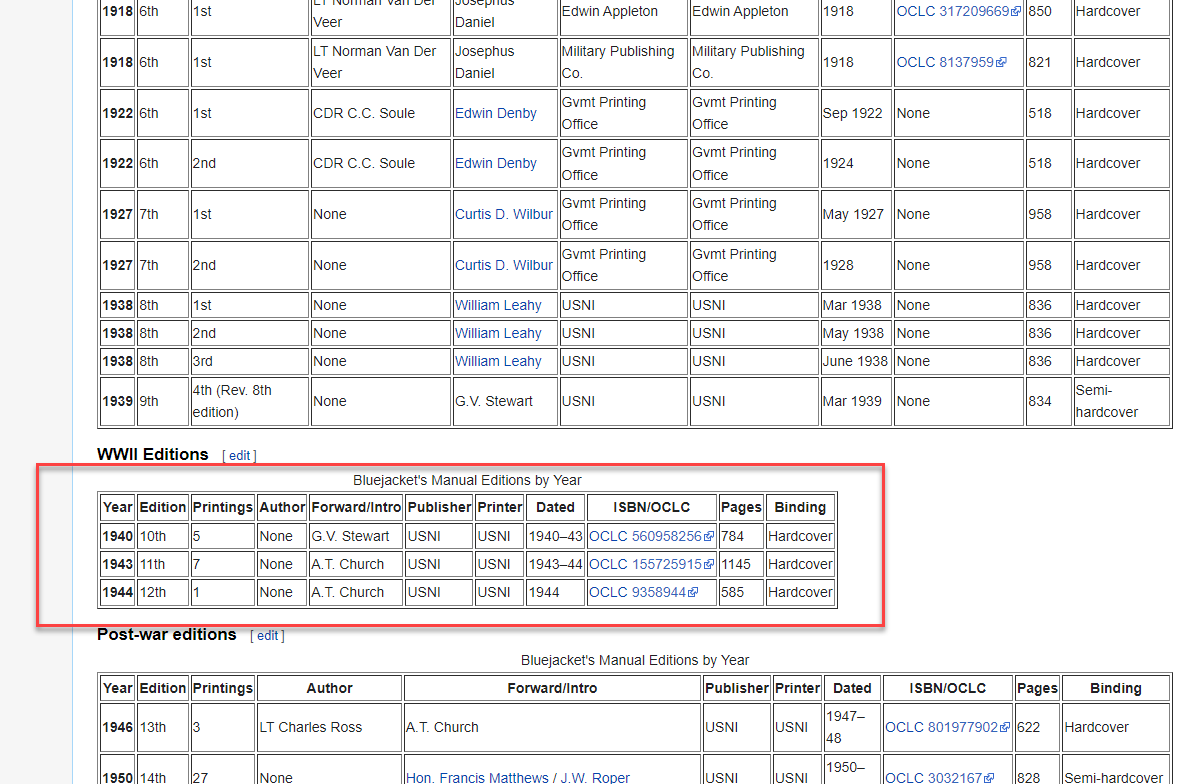
Task: Select the A.T. Church cell in 1943 row
Action: point(356,564)
